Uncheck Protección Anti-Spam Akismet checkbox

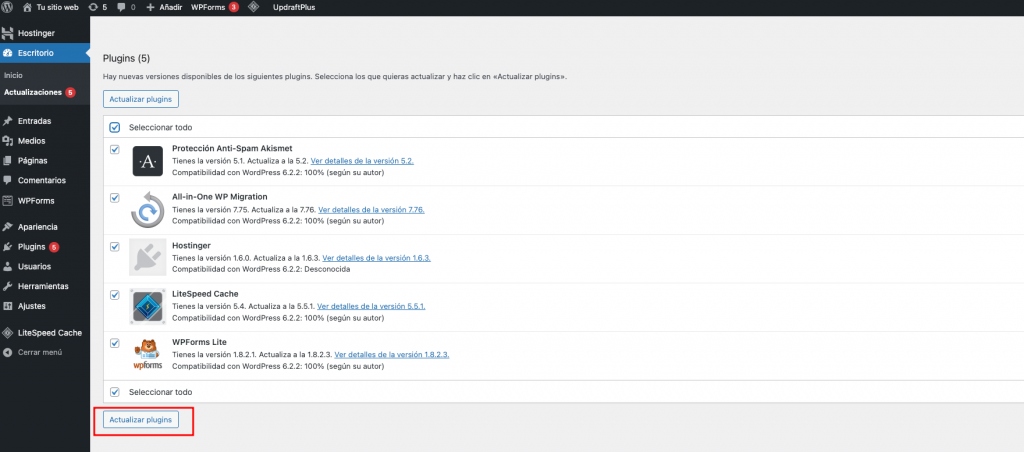115,149
